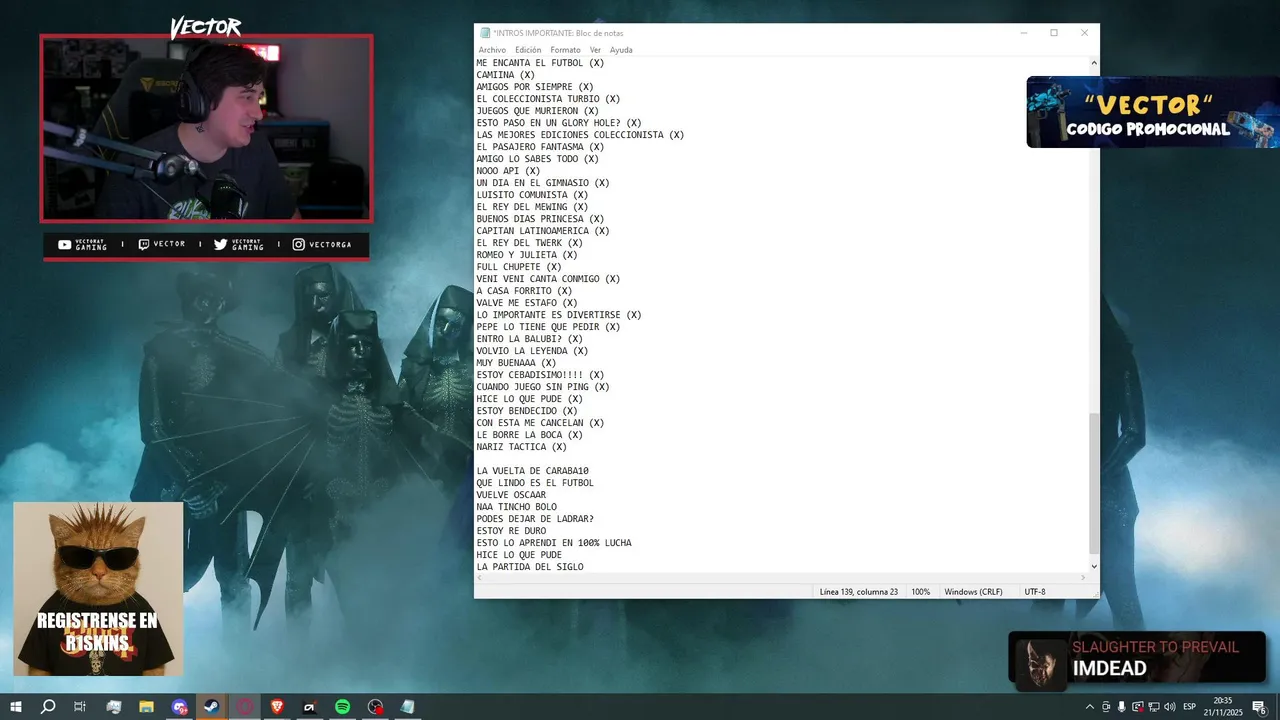Open File Explorer from the taskbar

(x=146, y=707)
